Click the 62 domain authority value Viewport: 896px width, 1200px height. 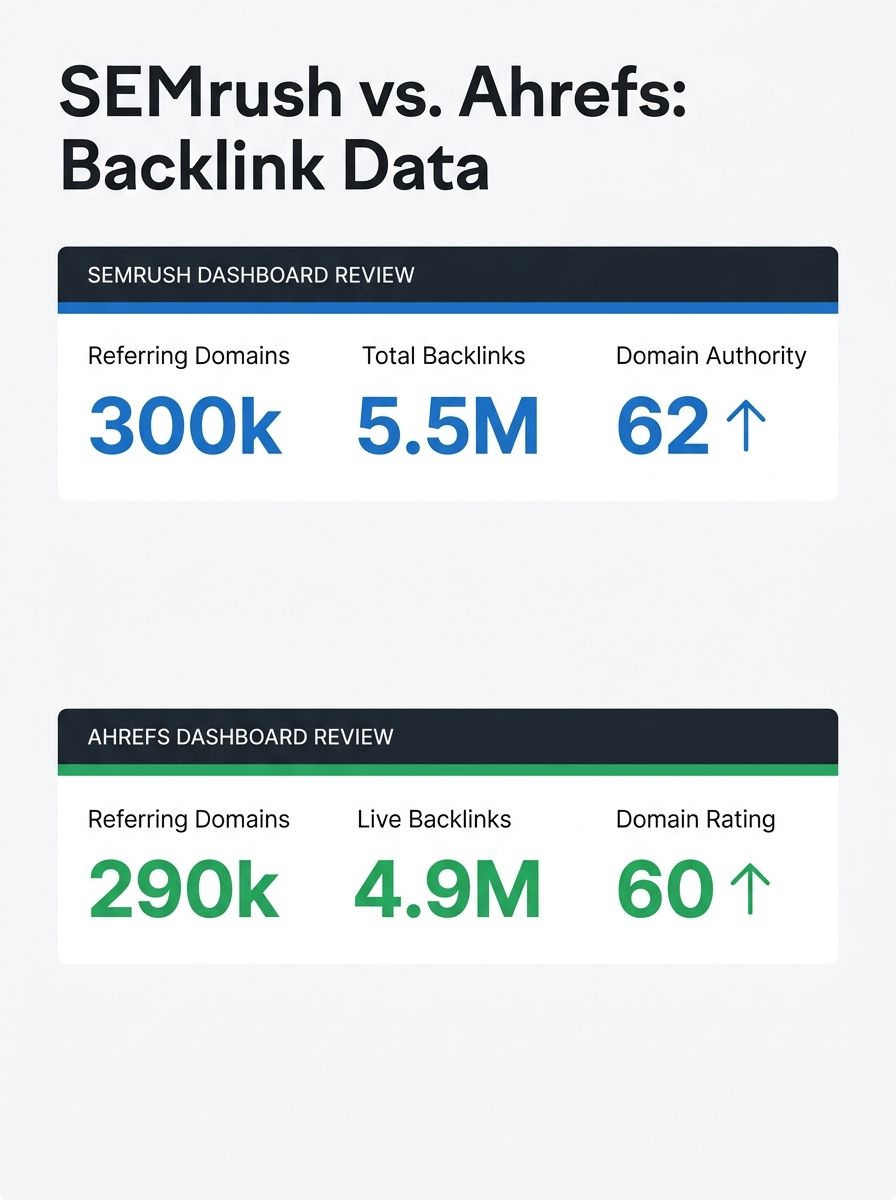[662, 425]
